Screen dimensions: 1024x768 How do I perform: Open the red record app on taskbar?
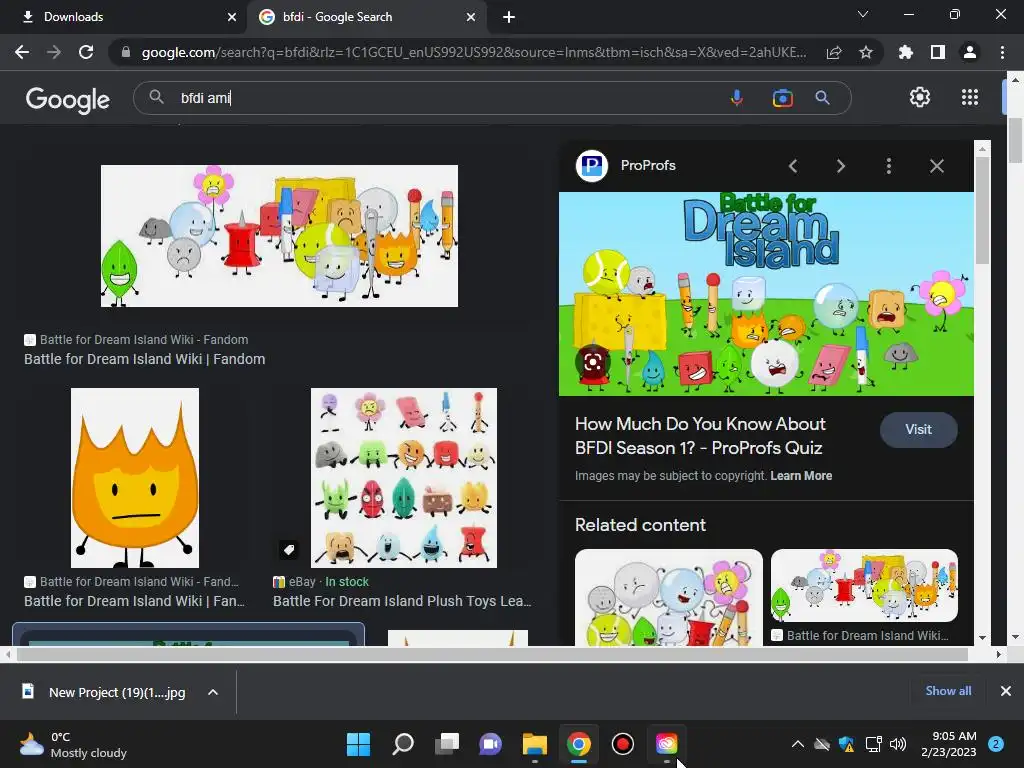[622, 744]
